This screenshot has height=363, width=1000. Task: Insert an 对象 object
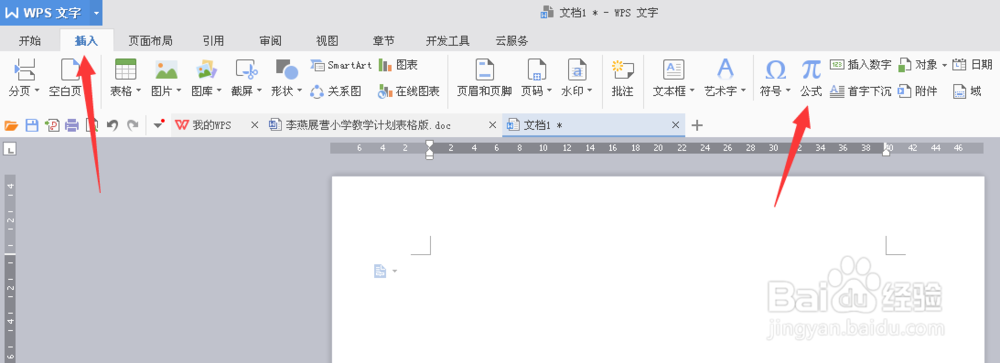[x=918, y=65]
